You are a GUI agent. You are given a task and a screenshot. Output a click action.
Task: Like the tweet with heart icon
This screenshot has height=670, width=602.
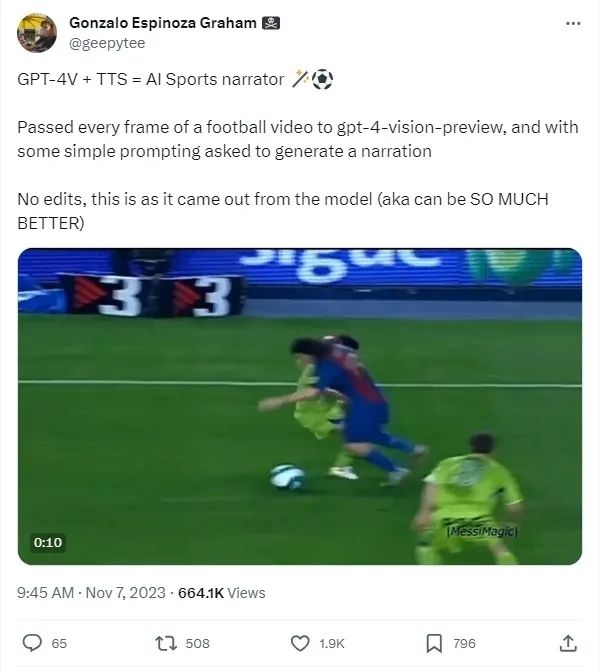[x=300, y=643]
